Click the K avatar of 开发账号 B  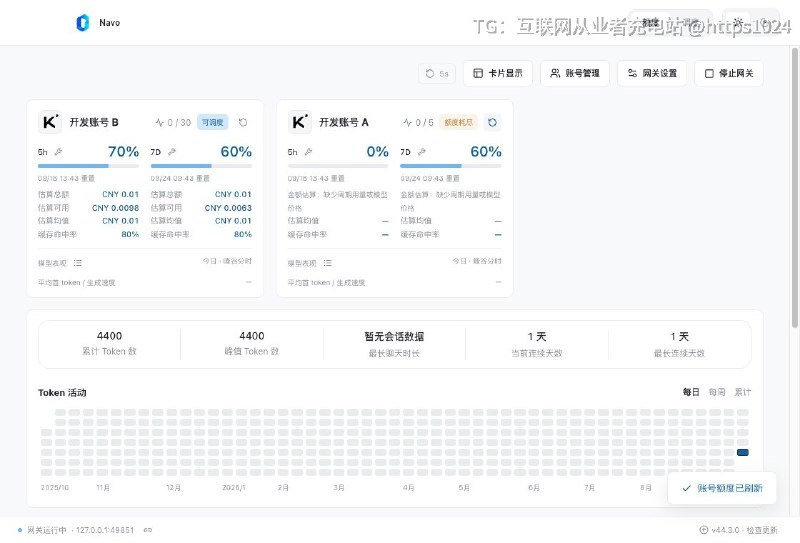[50, 122]
